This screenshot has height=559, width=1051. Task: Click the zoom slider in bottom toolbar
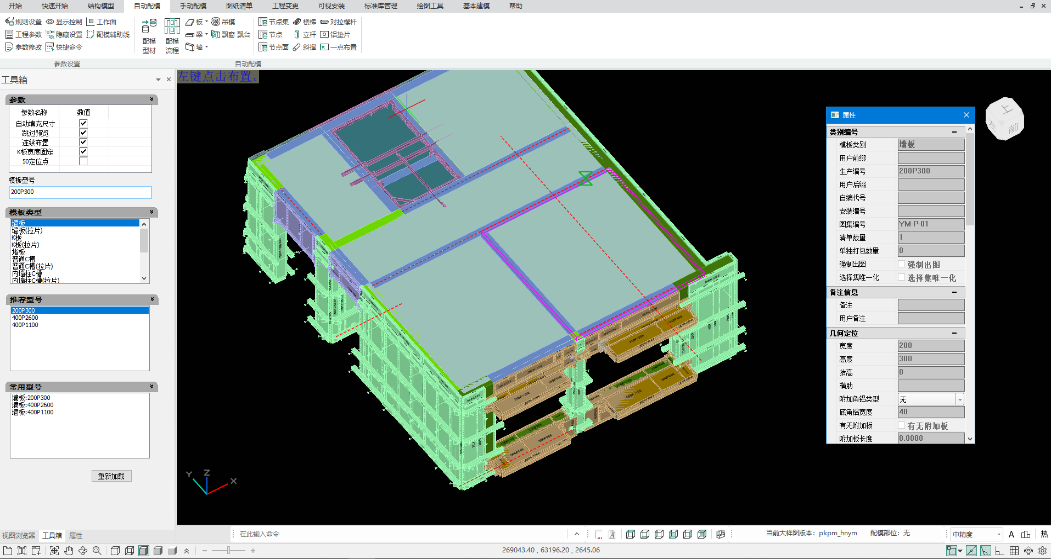click(231, 550)
